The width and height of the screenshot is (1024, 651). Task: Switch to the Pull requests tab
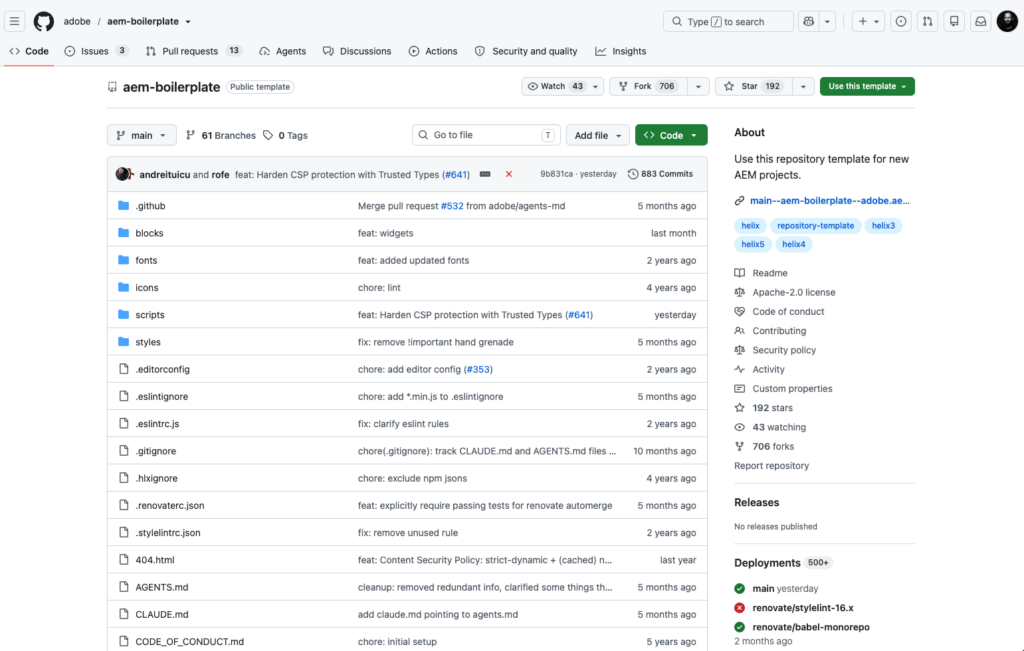tap(194, 51)
